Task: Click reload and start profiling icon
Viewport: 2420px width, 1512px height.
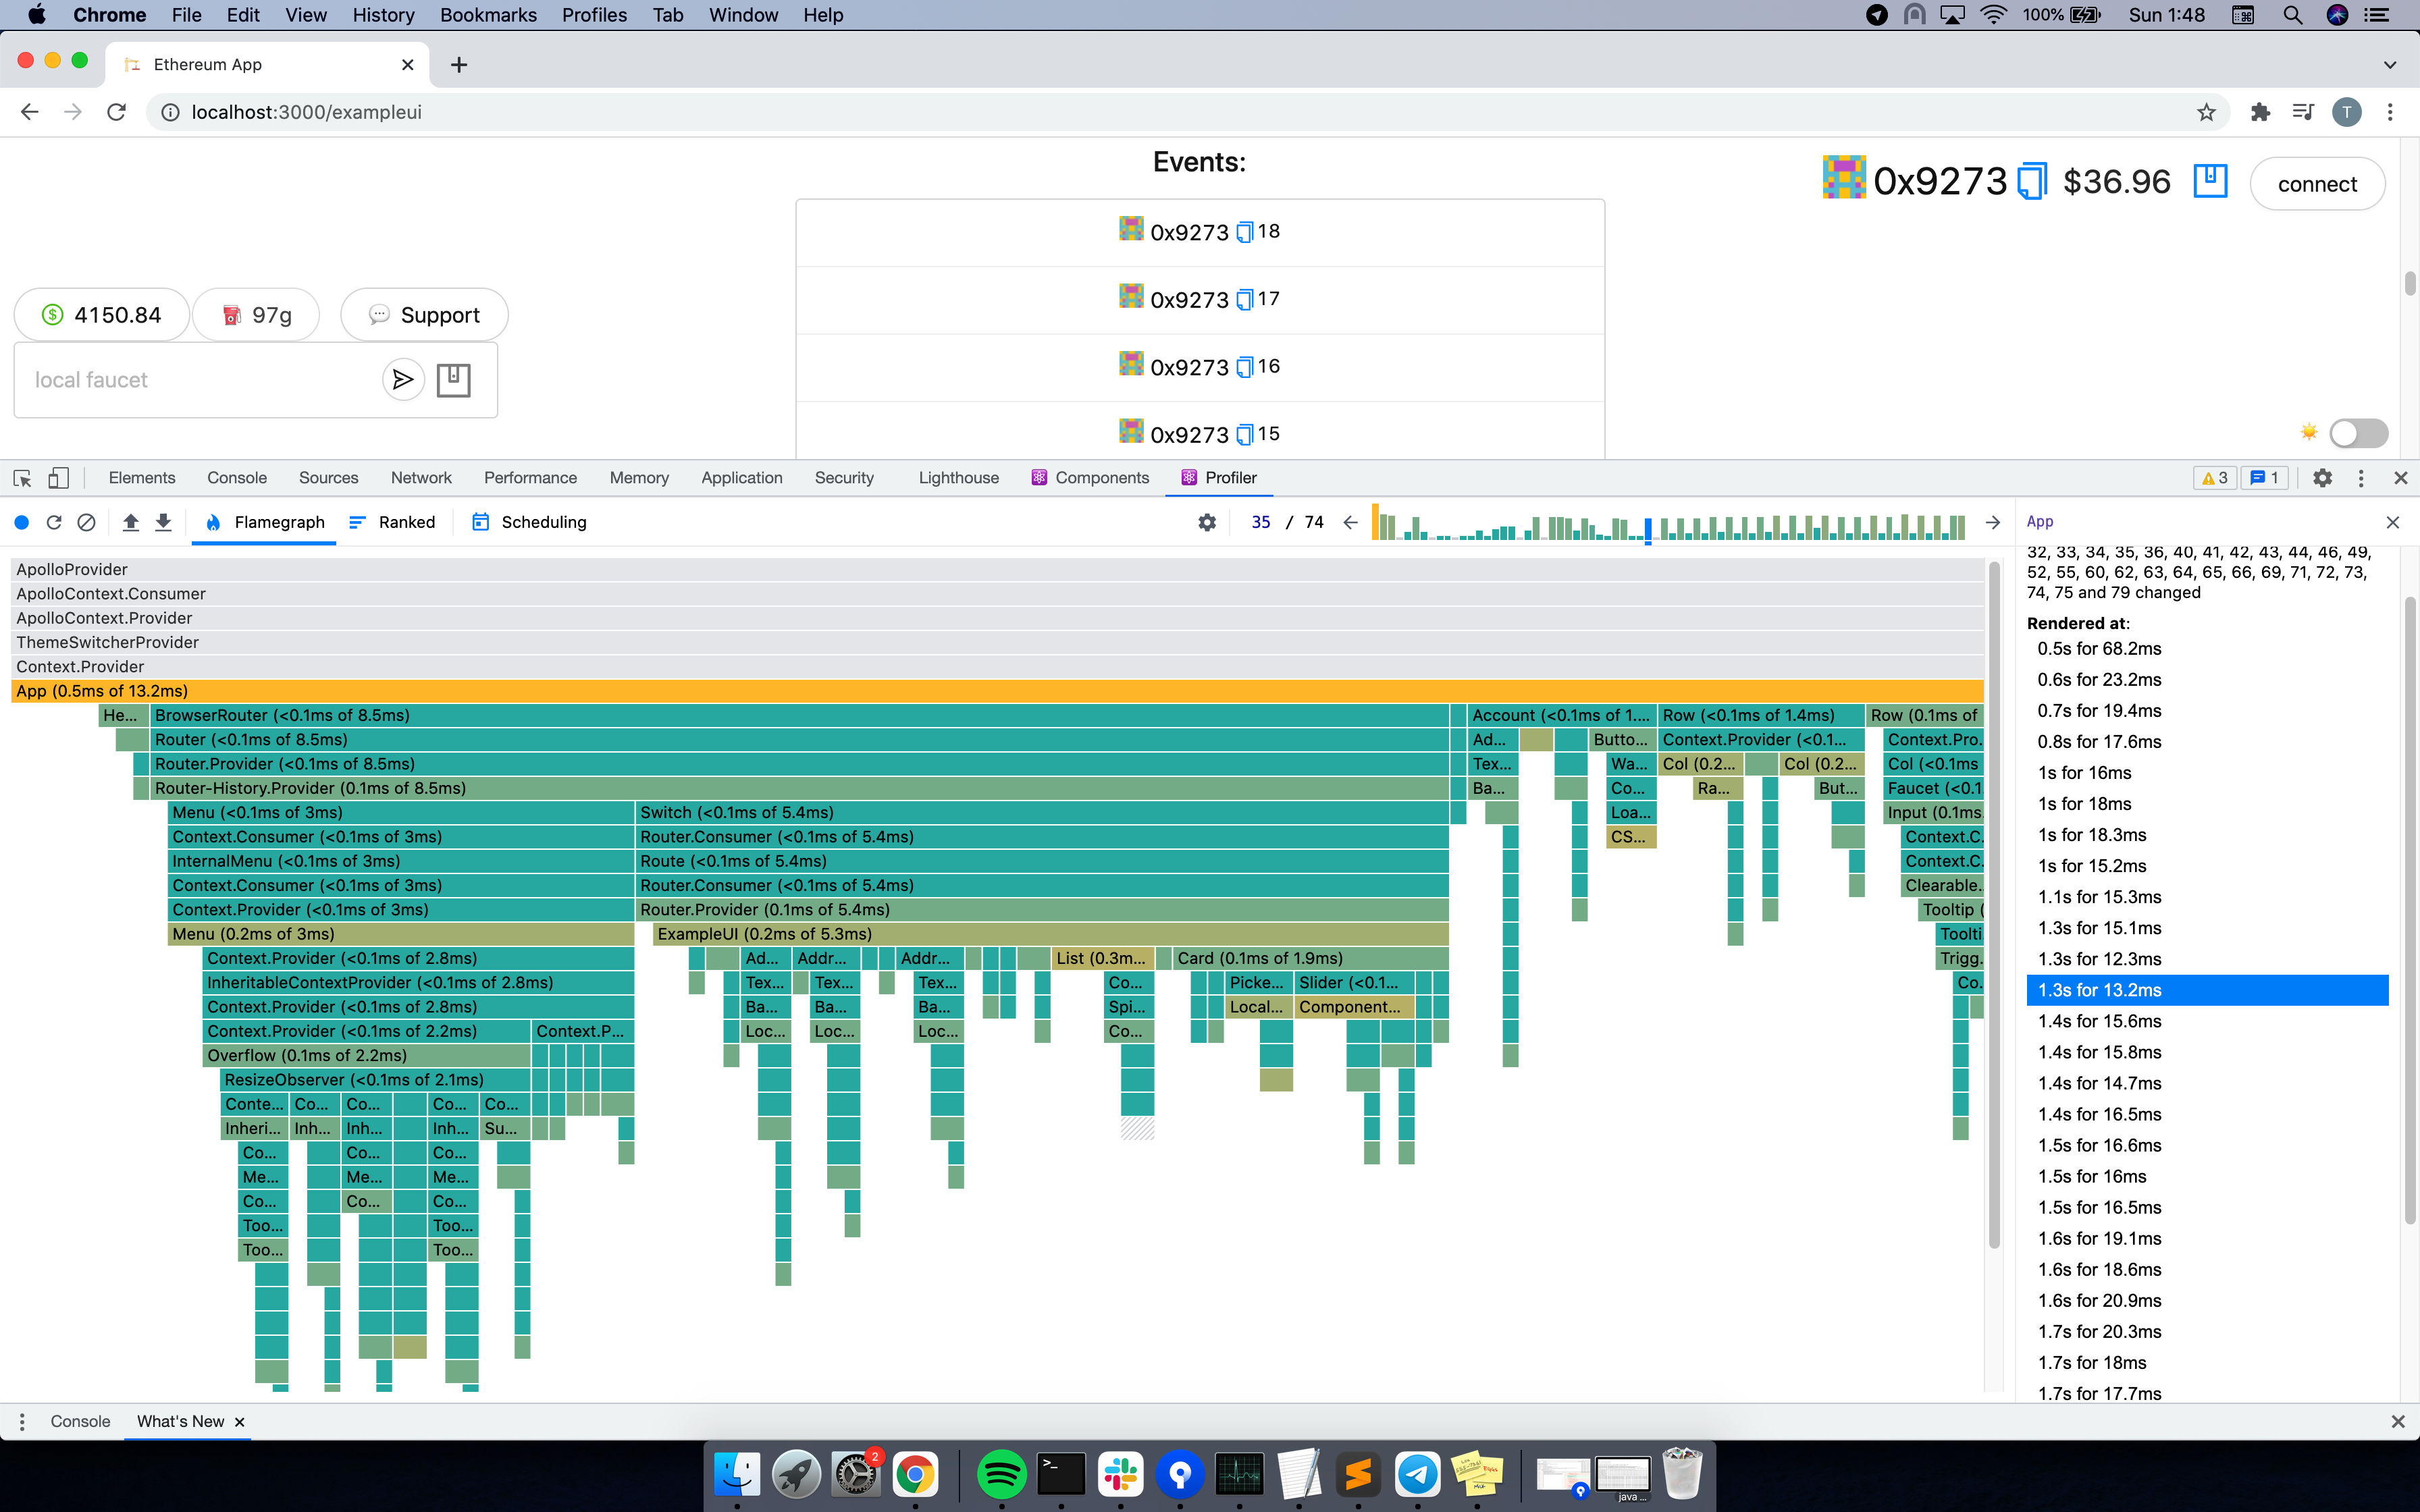Action: point(54,522)
